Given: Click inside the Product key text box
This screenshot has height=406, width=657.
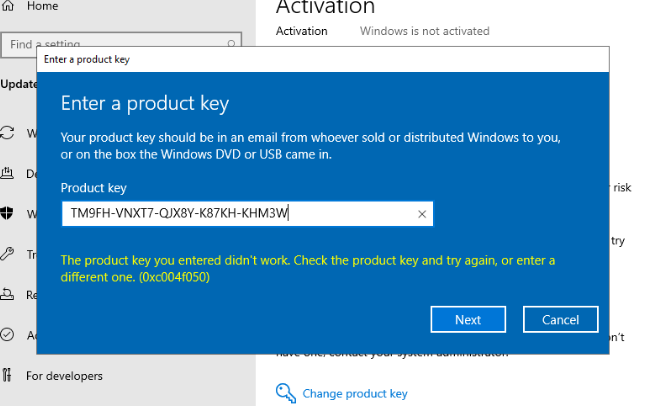Looking at the screenshot, I should 247,214.
